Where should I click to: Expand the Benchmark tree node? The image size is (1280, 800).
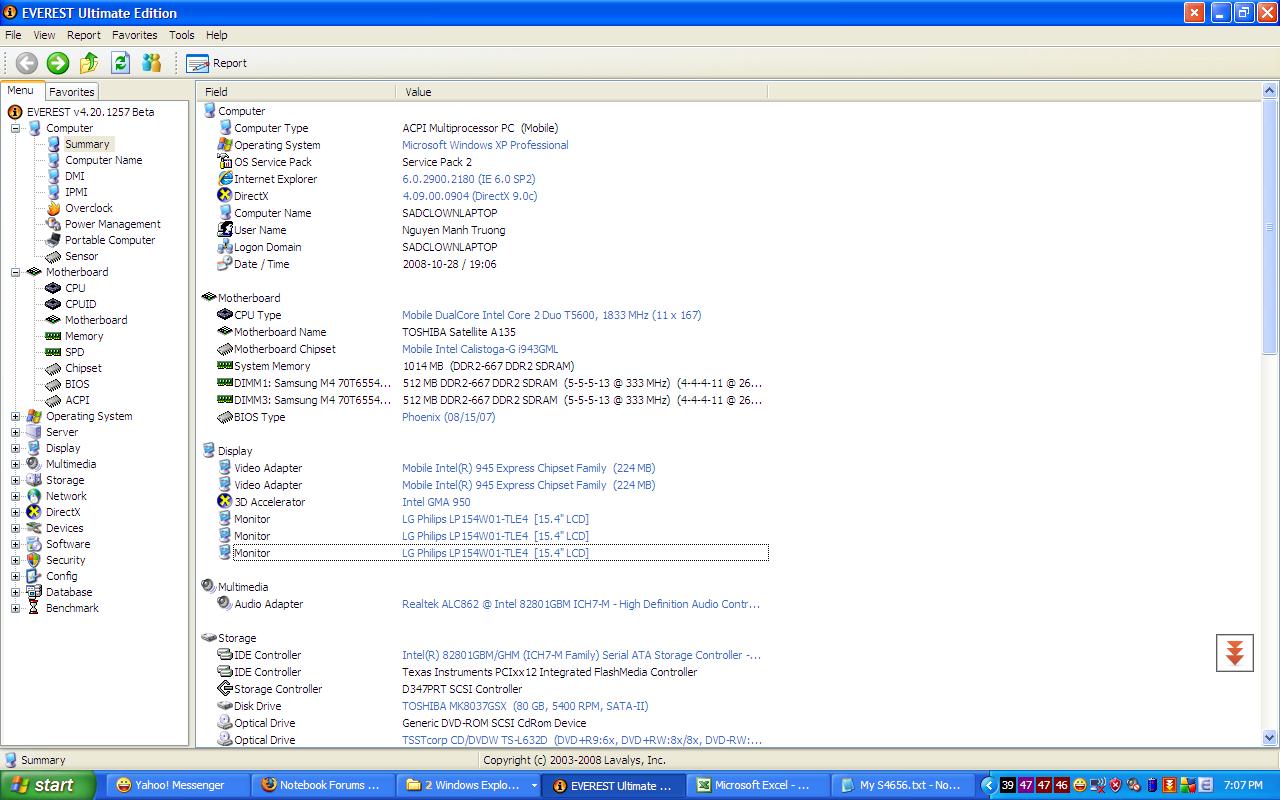click(16, 608)
